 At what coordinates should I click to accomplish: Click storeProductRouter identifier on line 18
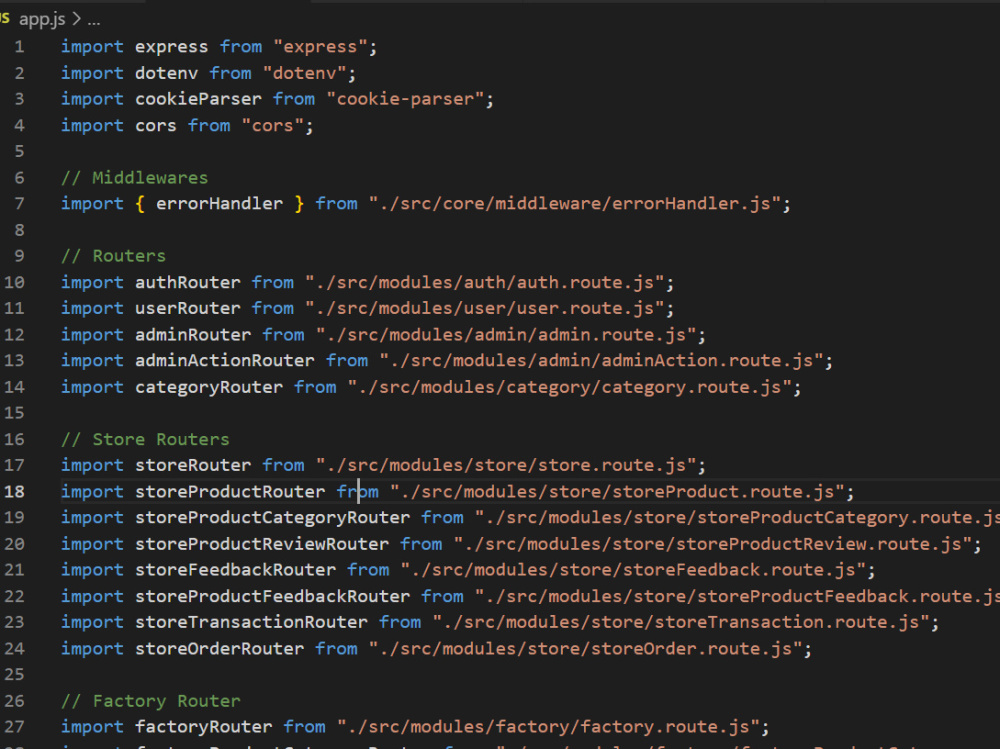click(x=230, y=491)
